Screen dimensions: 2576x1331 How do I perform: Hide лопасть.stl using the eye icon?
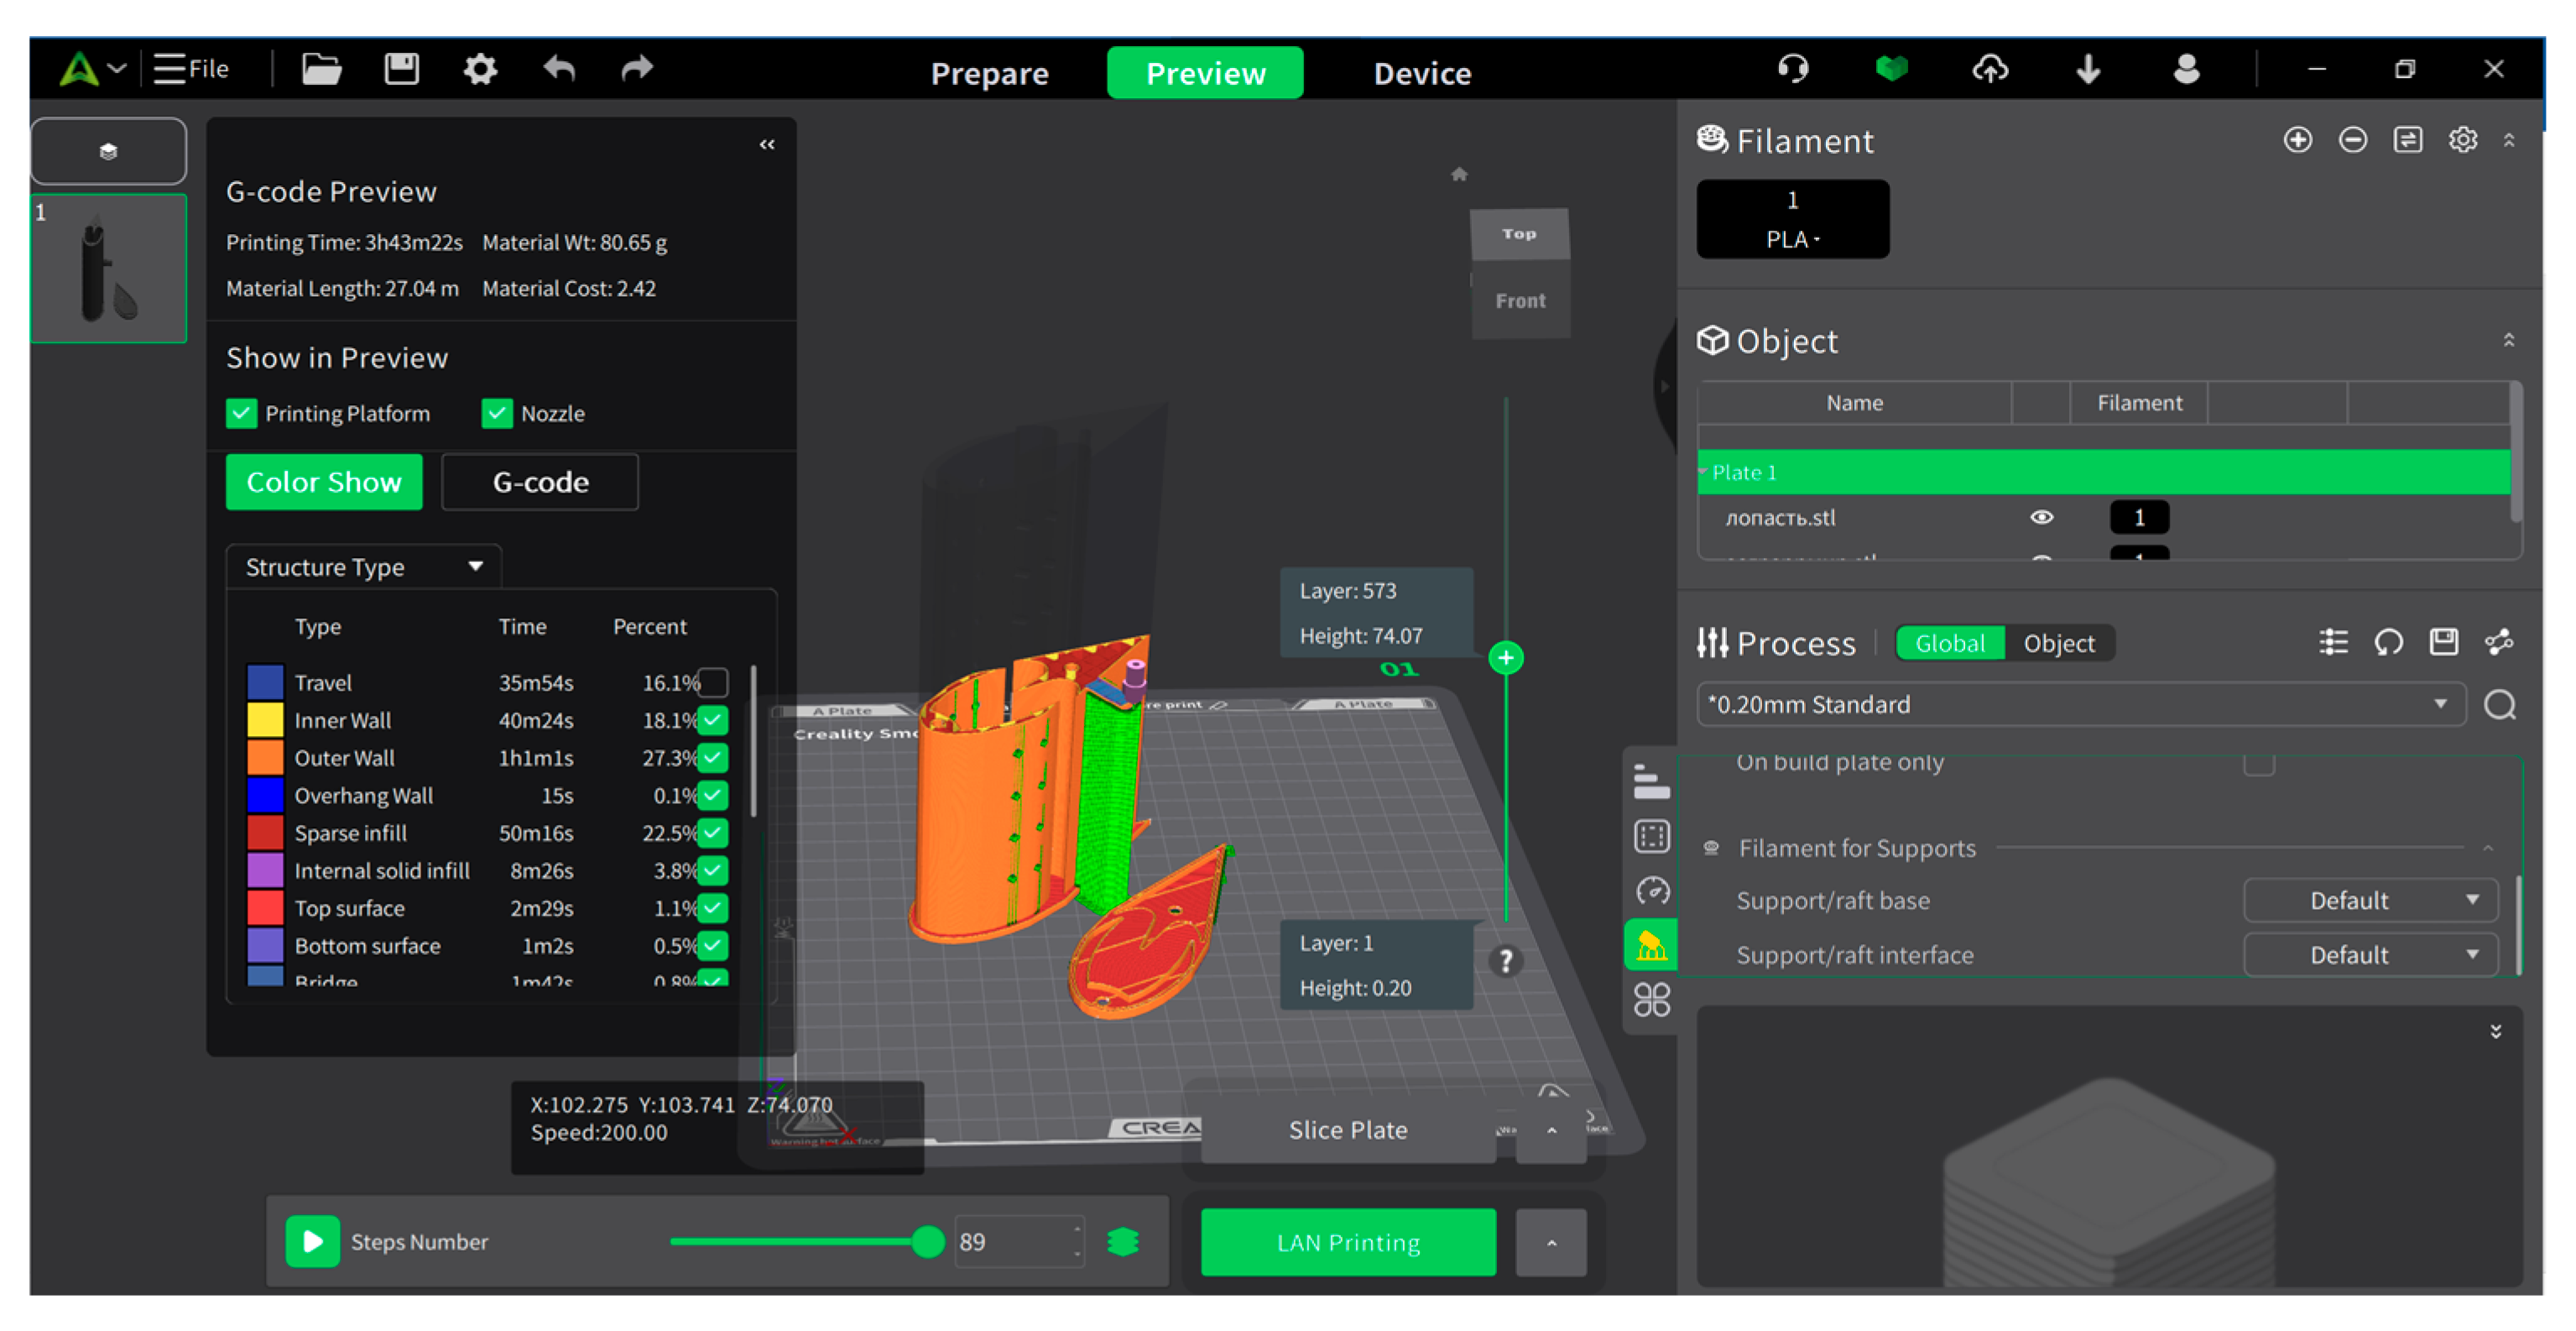(2041, 517)
